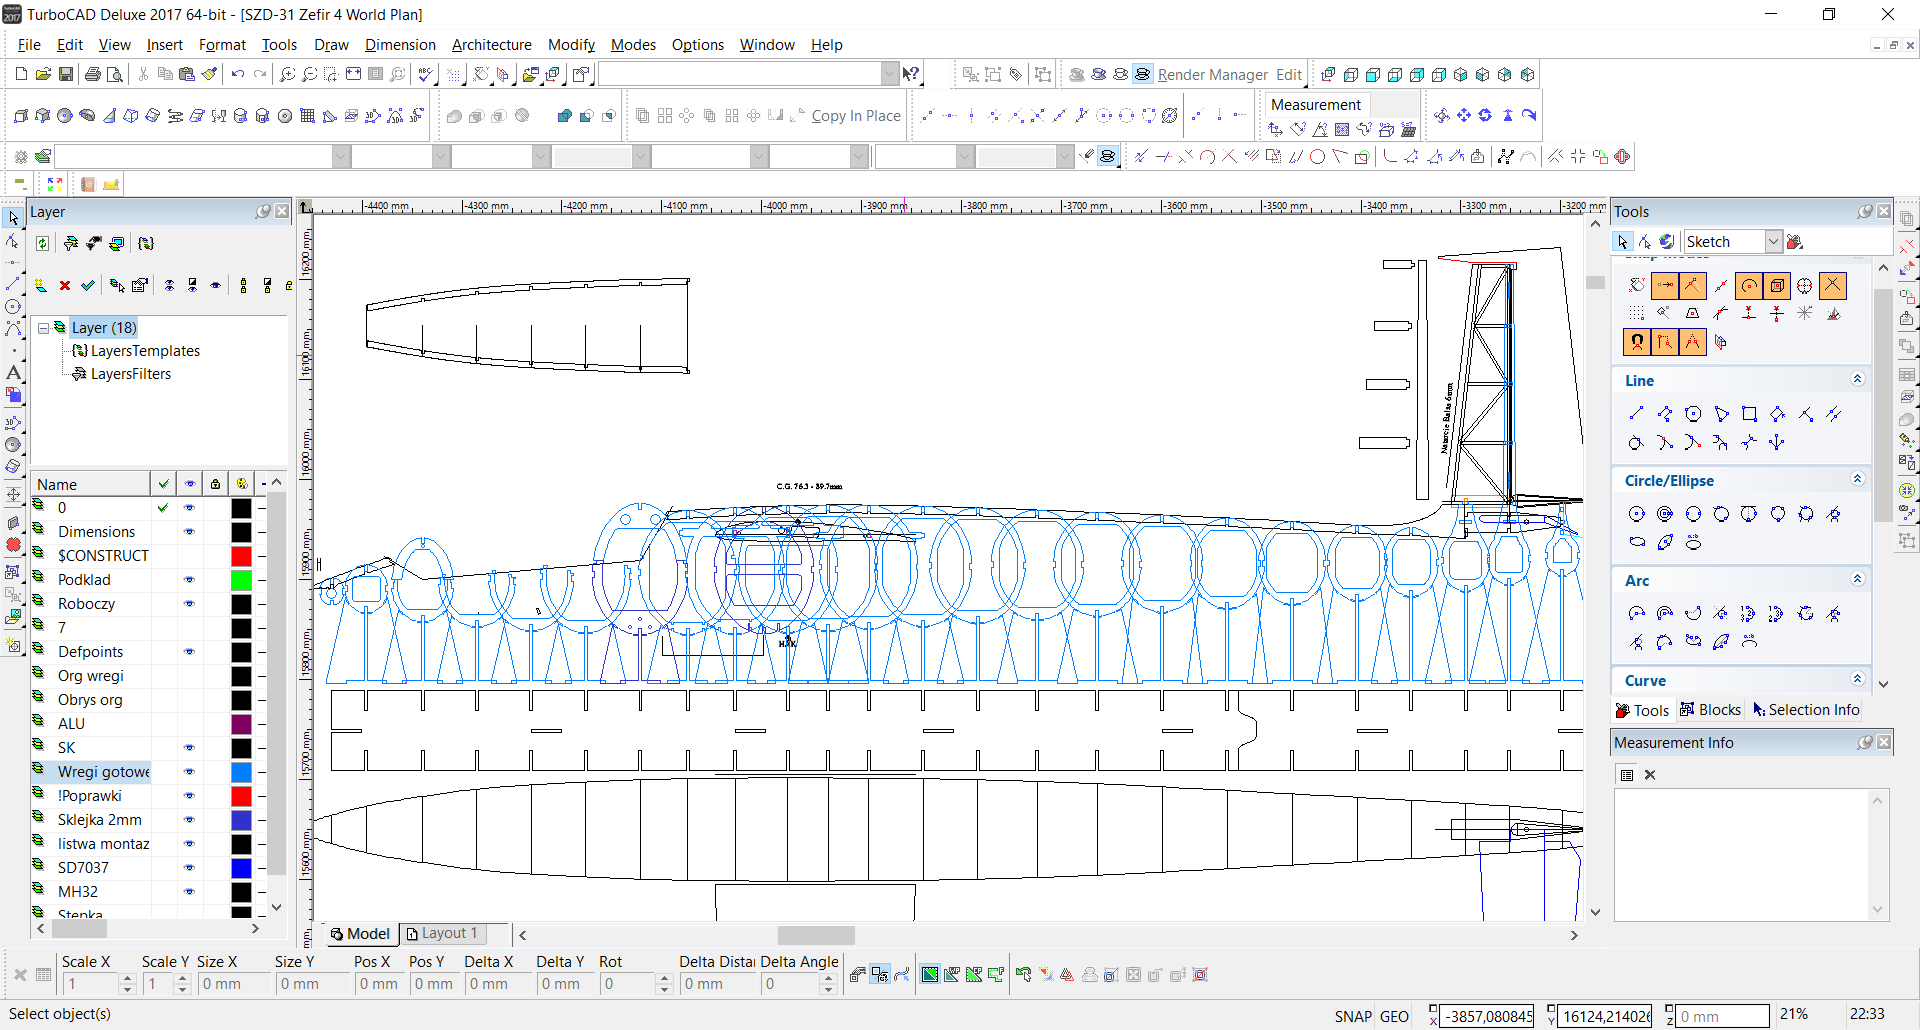Open the wide combo box dropdown in top toolbar

(889, 74)
